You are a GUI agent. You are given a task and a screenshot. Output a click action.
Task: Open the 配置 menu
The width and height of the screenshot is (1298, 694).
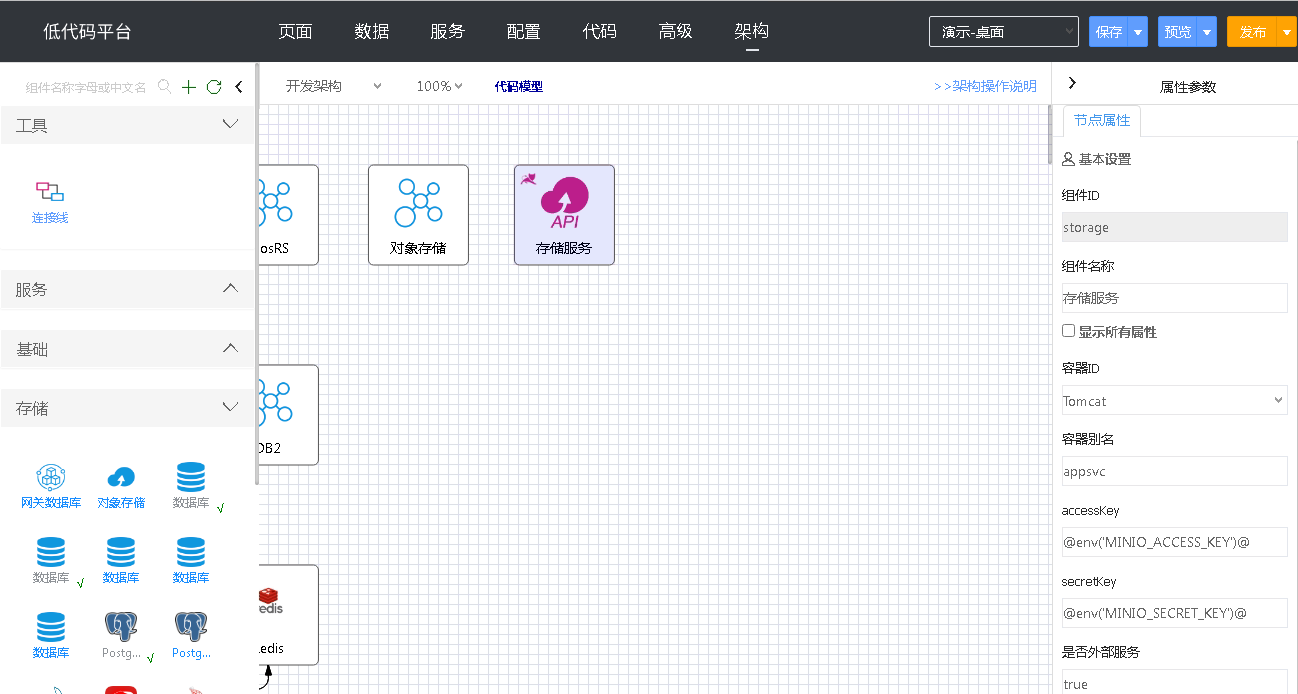point(523,31)
